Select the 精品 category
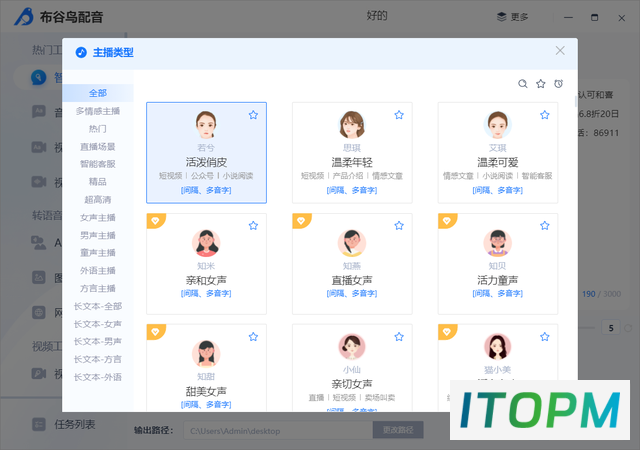Viewport: 640px width, 450px height. [x=98, y=182]
